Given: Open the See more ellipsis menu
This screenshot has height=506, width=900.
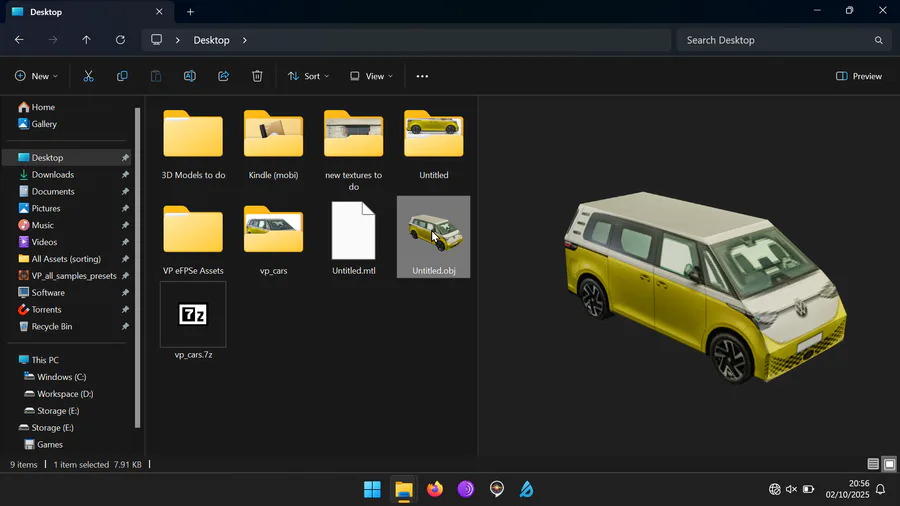Looking at the screenshot, I should point(422,76).
